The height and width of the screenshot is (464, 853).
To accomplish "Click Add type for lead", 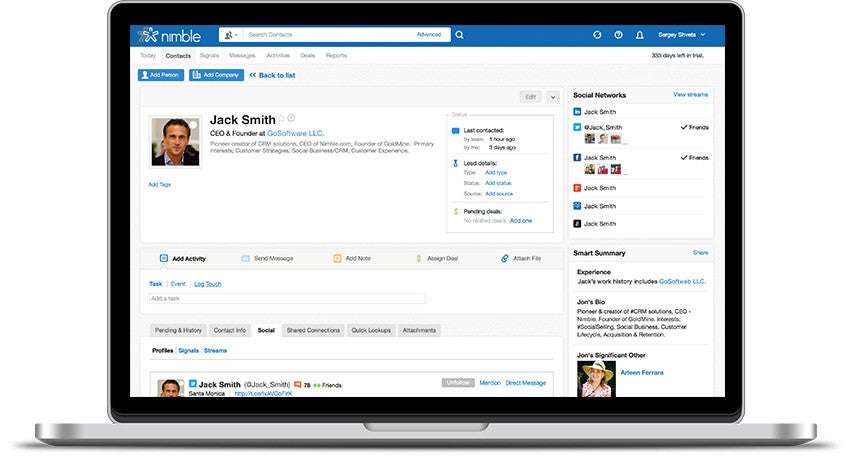I will tap(496, 172).
